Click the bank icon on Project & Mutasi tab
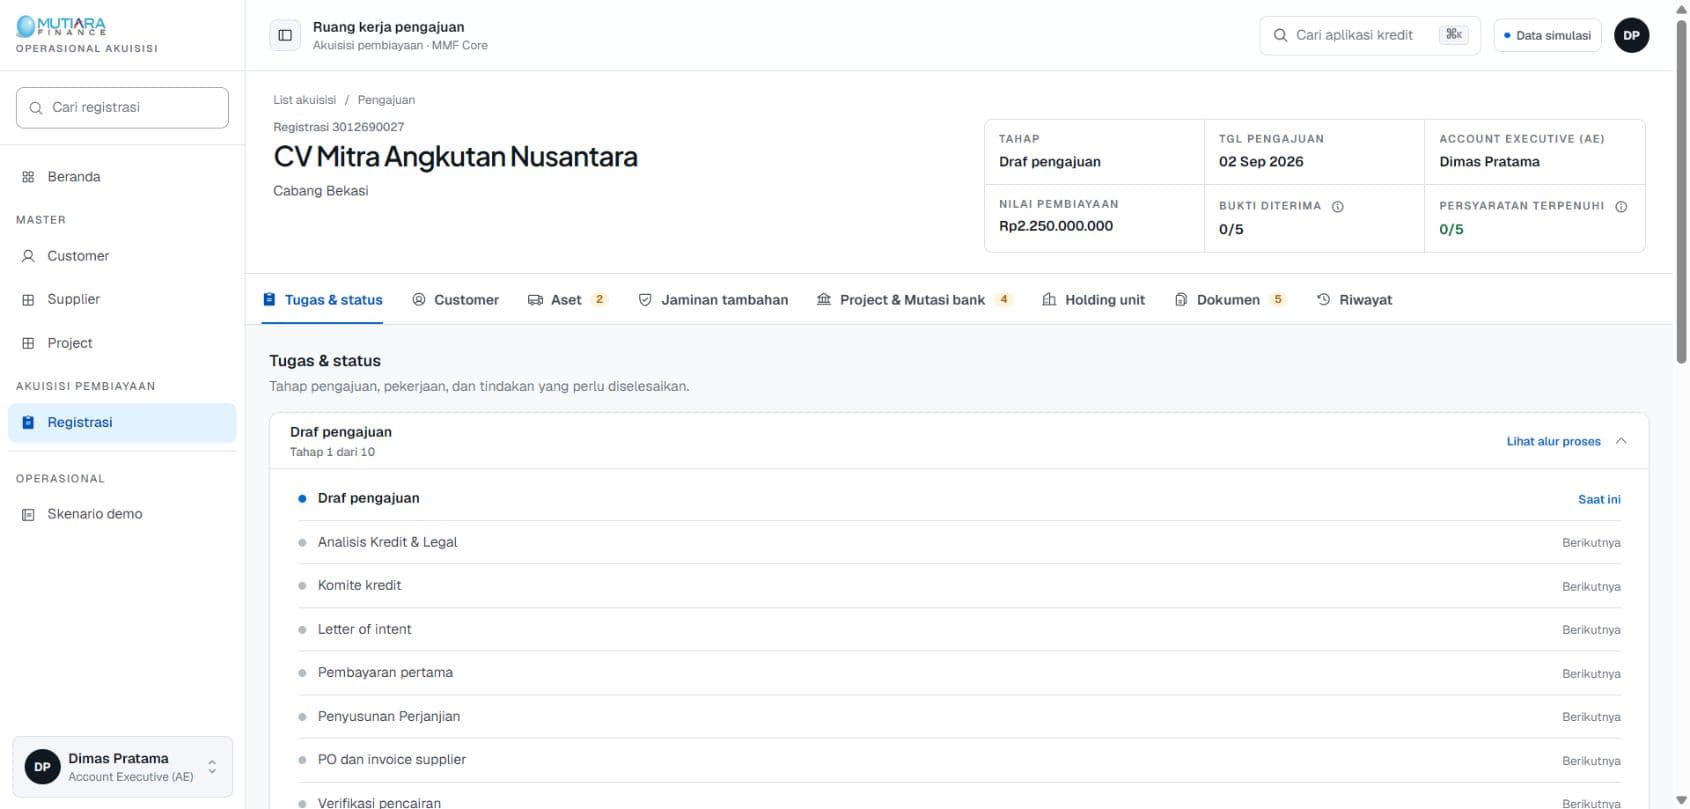1690x809 pixels. pyautogui.click(x=824, y=300)
